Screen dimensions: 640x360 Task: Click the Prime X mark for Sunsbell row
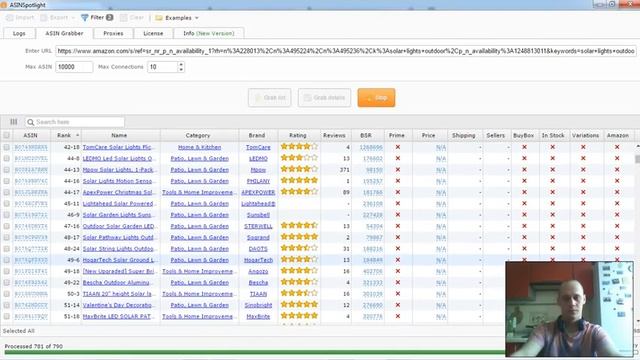pyautogui.click(x=398, y=215)
